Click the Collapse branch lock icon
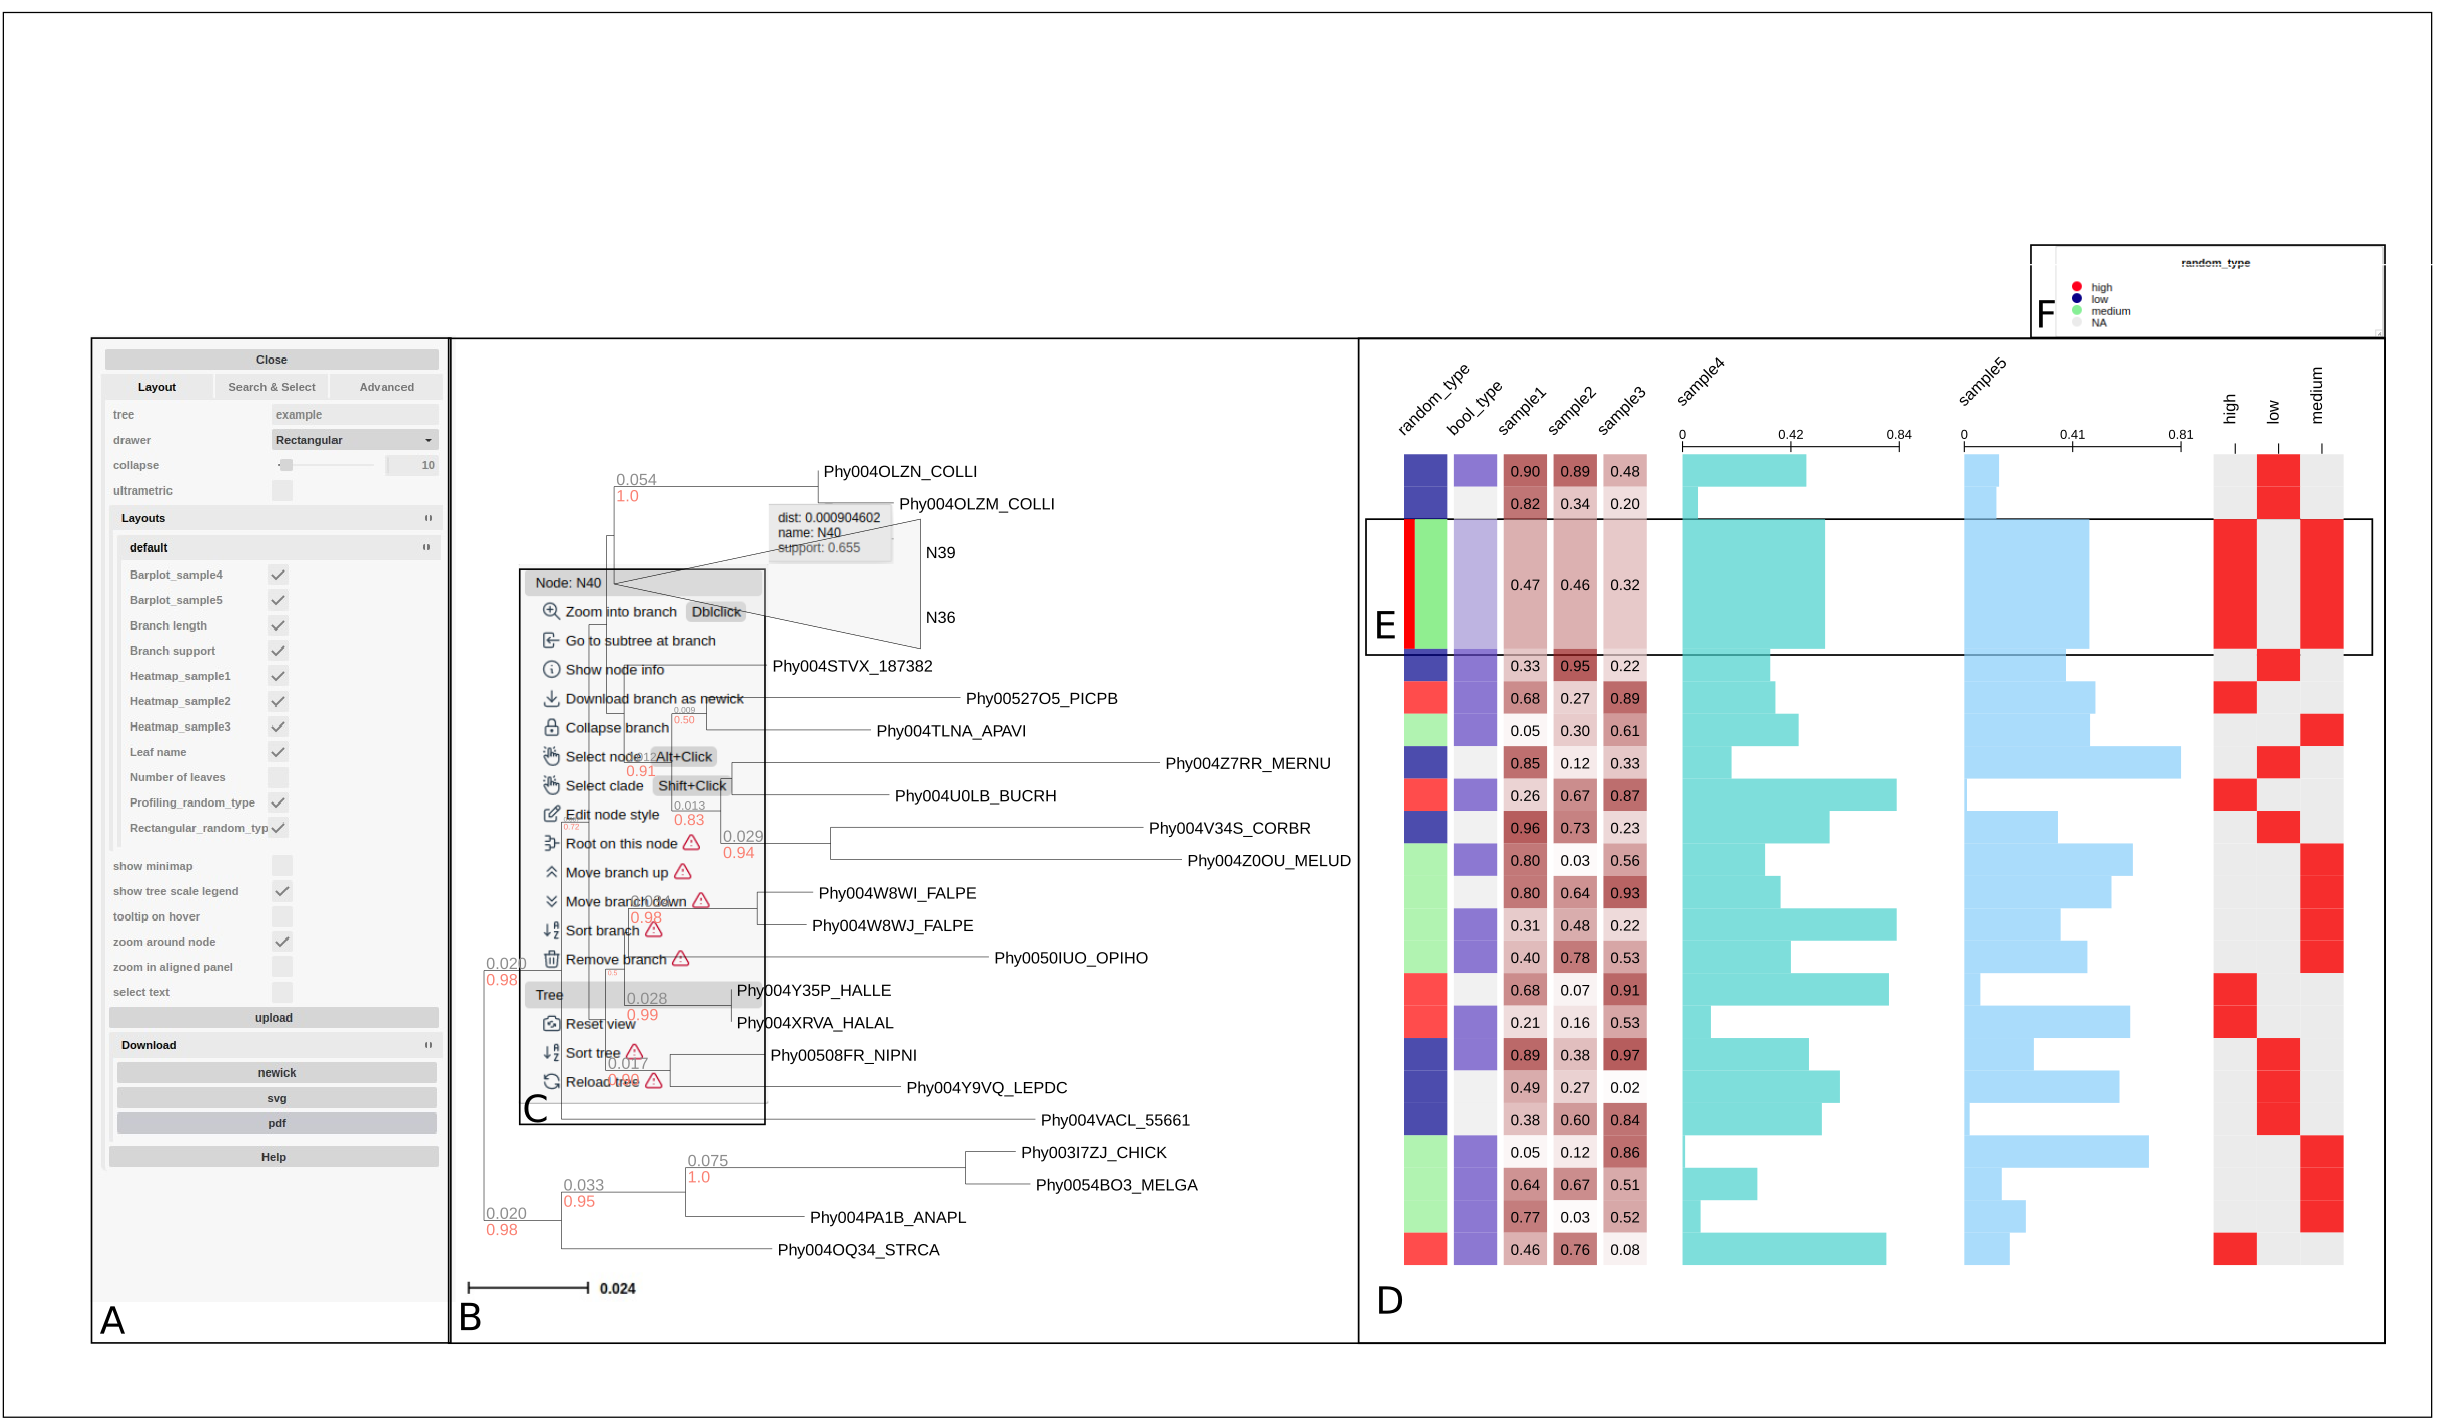 (552, 728)
